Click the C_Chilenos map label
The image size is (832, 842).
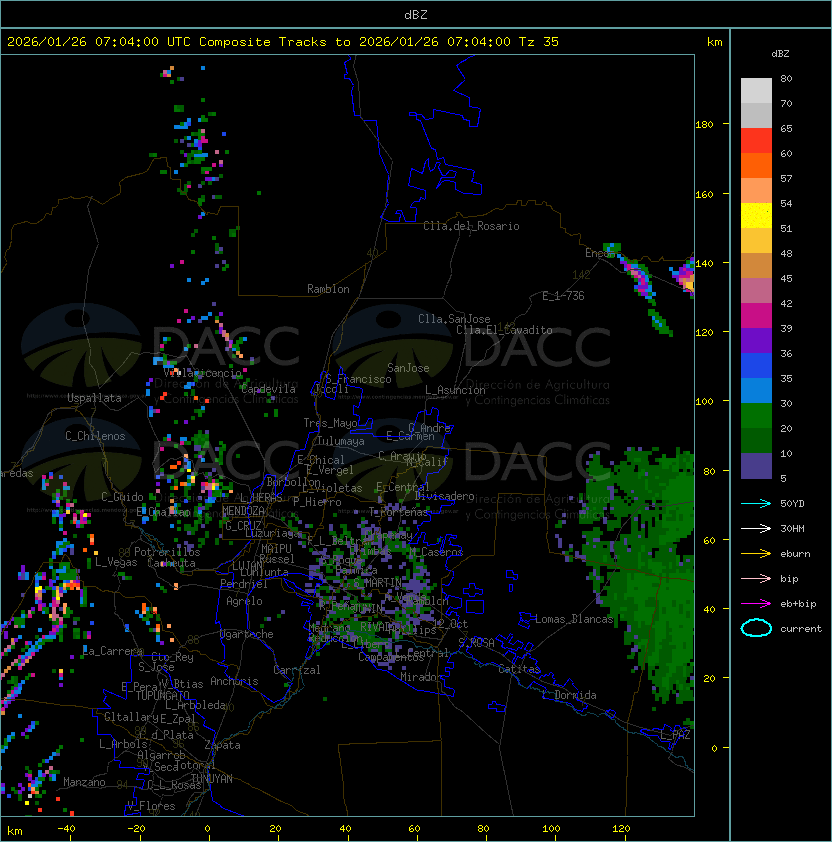[x=95, y=436]
